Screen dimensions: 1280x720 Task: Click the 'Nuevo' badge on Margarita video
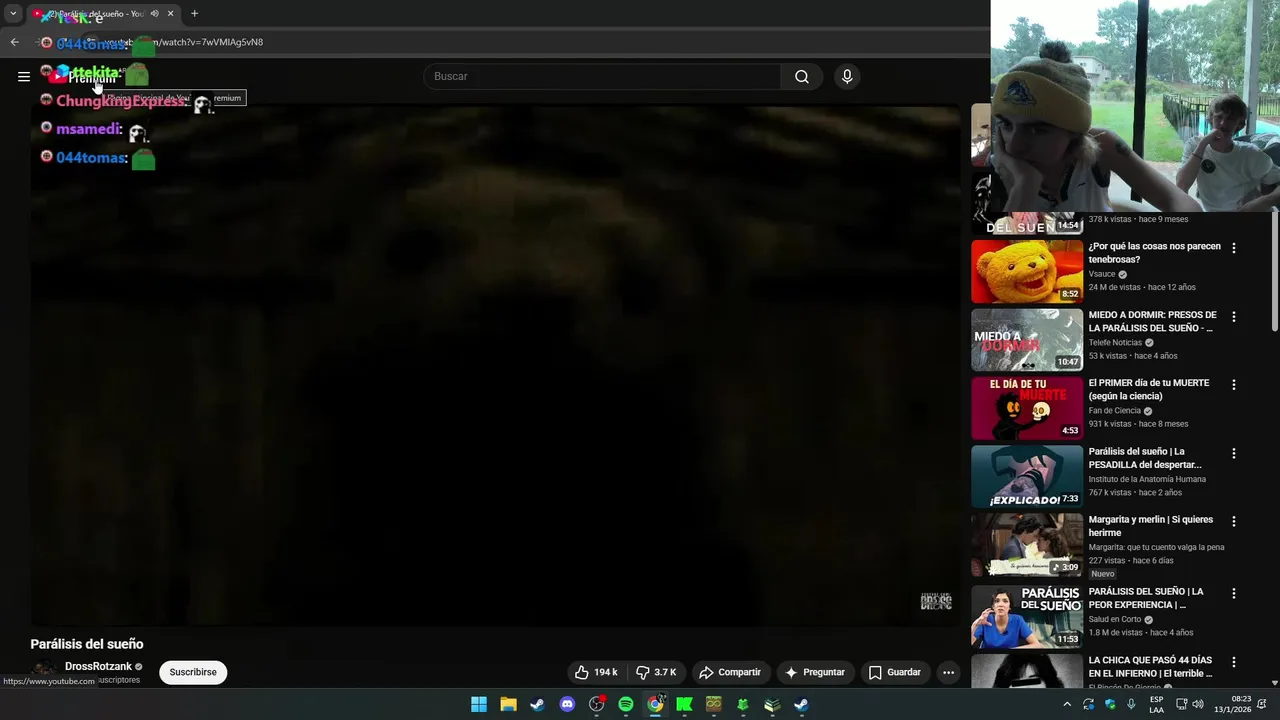coord(1103,574)
